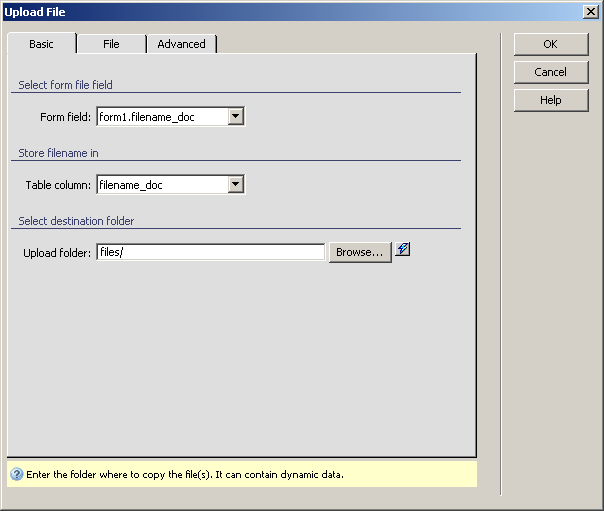This screenshot has height=511, width=604.
Task: Go to the Advanced tab
Action: click(181, 44)
